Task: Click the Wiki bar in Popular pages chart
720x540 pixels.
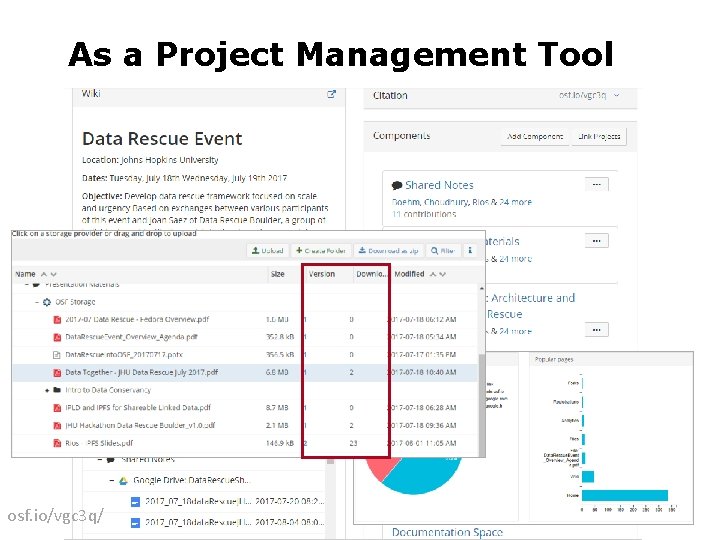Action: point(588,477)
